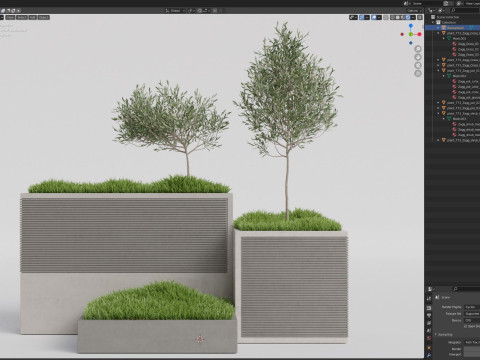Screen dimensions: 480x360
Task: Open the orange Object properties tab
Action: tap(429, 348)
